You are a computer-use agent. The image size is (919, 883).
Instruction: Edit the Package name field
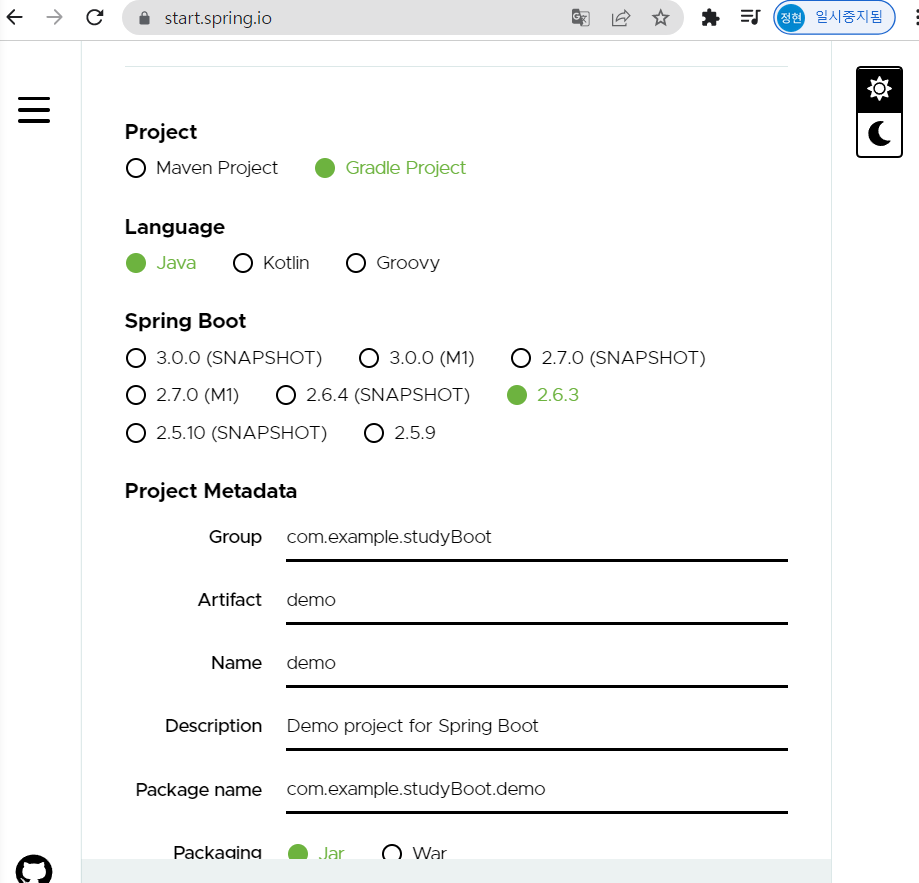[536, 789]
